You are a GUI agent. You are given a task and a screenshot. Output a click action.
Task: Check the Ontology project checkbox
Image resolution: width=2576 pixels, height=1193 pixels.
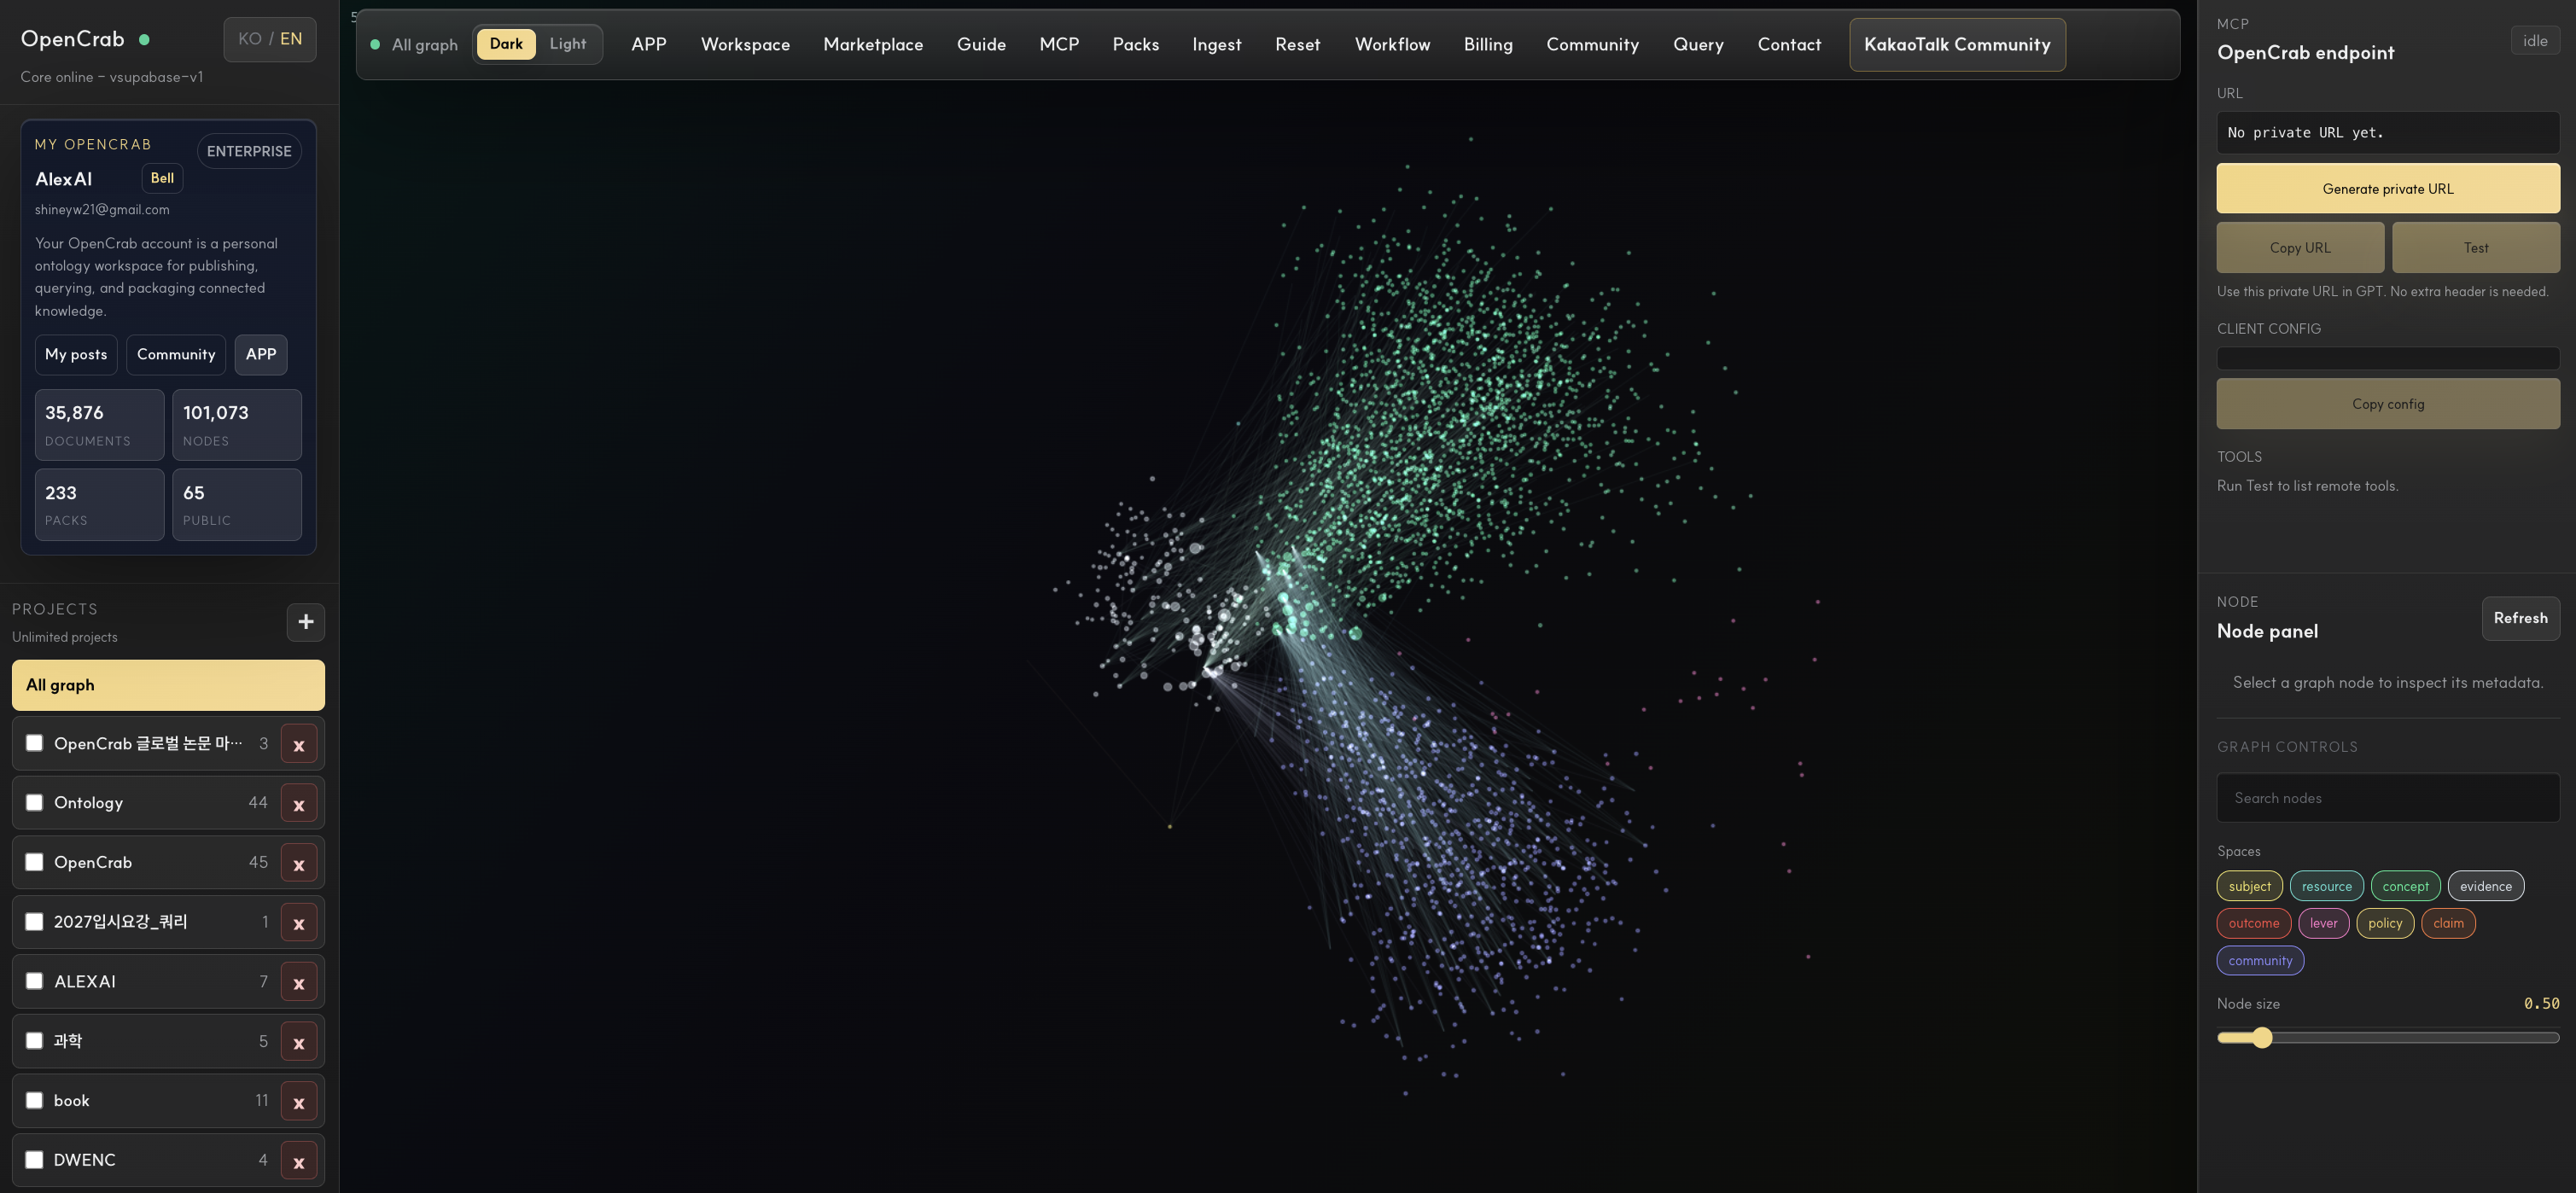click(34, 802)
